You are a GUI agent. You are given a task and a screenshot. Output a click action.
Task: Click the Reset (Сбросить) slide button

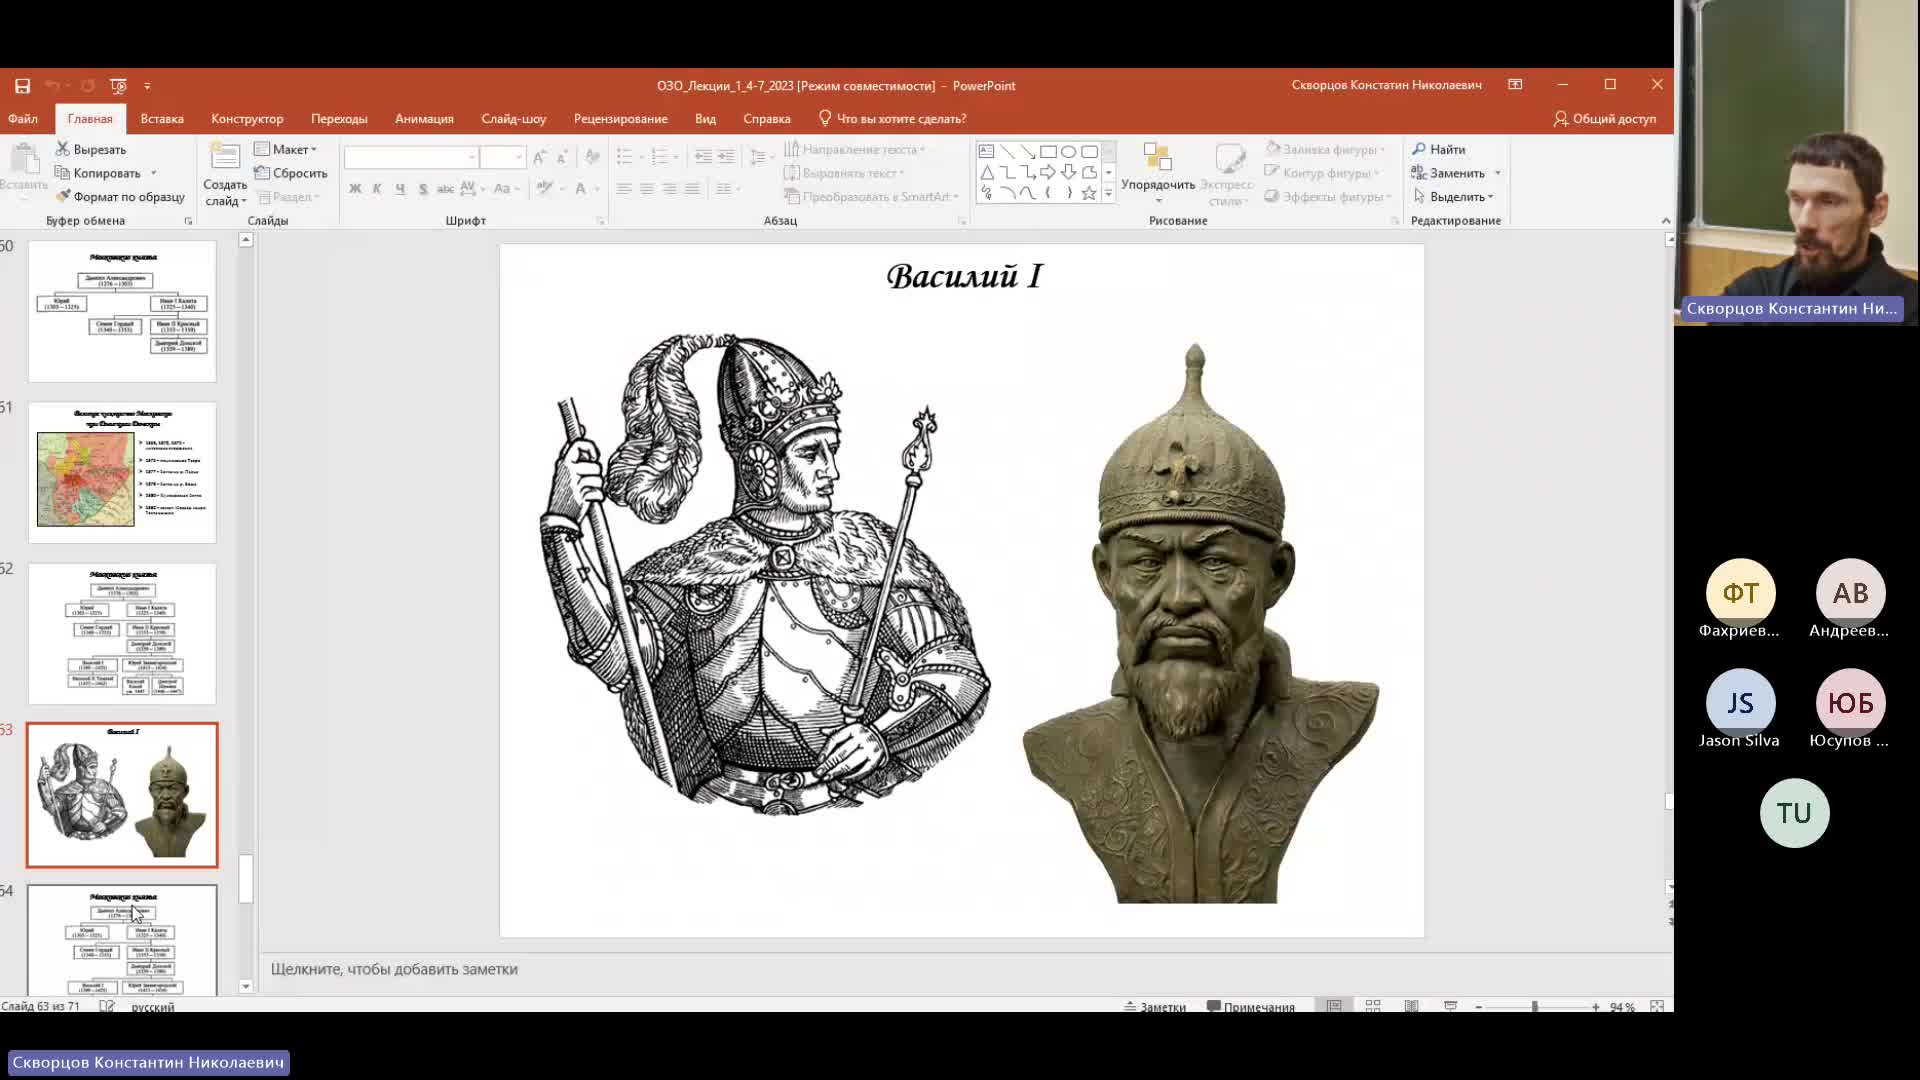coord(291,173)
